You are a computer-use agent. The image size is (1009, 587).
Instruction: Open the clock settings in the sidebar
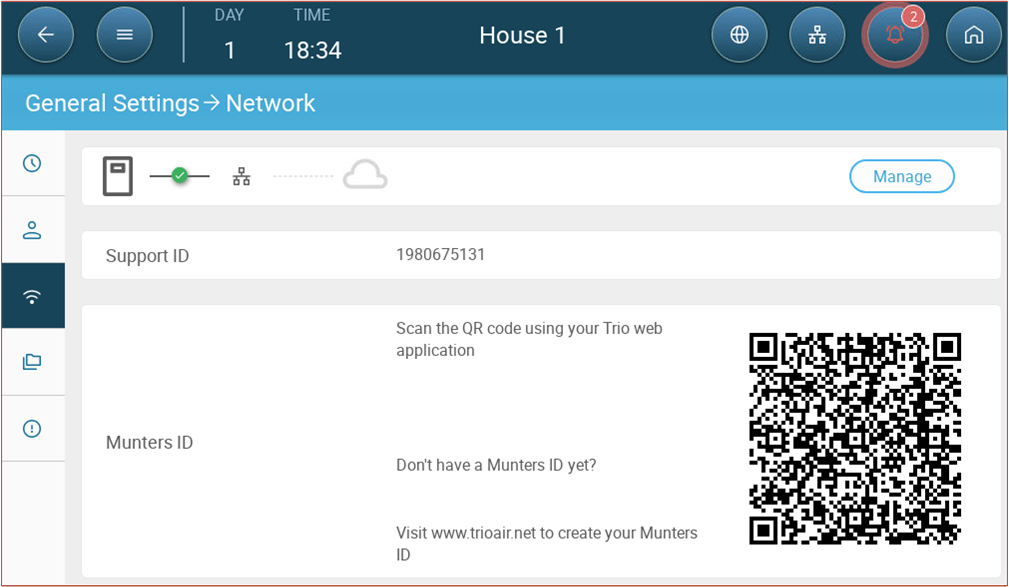30,163
